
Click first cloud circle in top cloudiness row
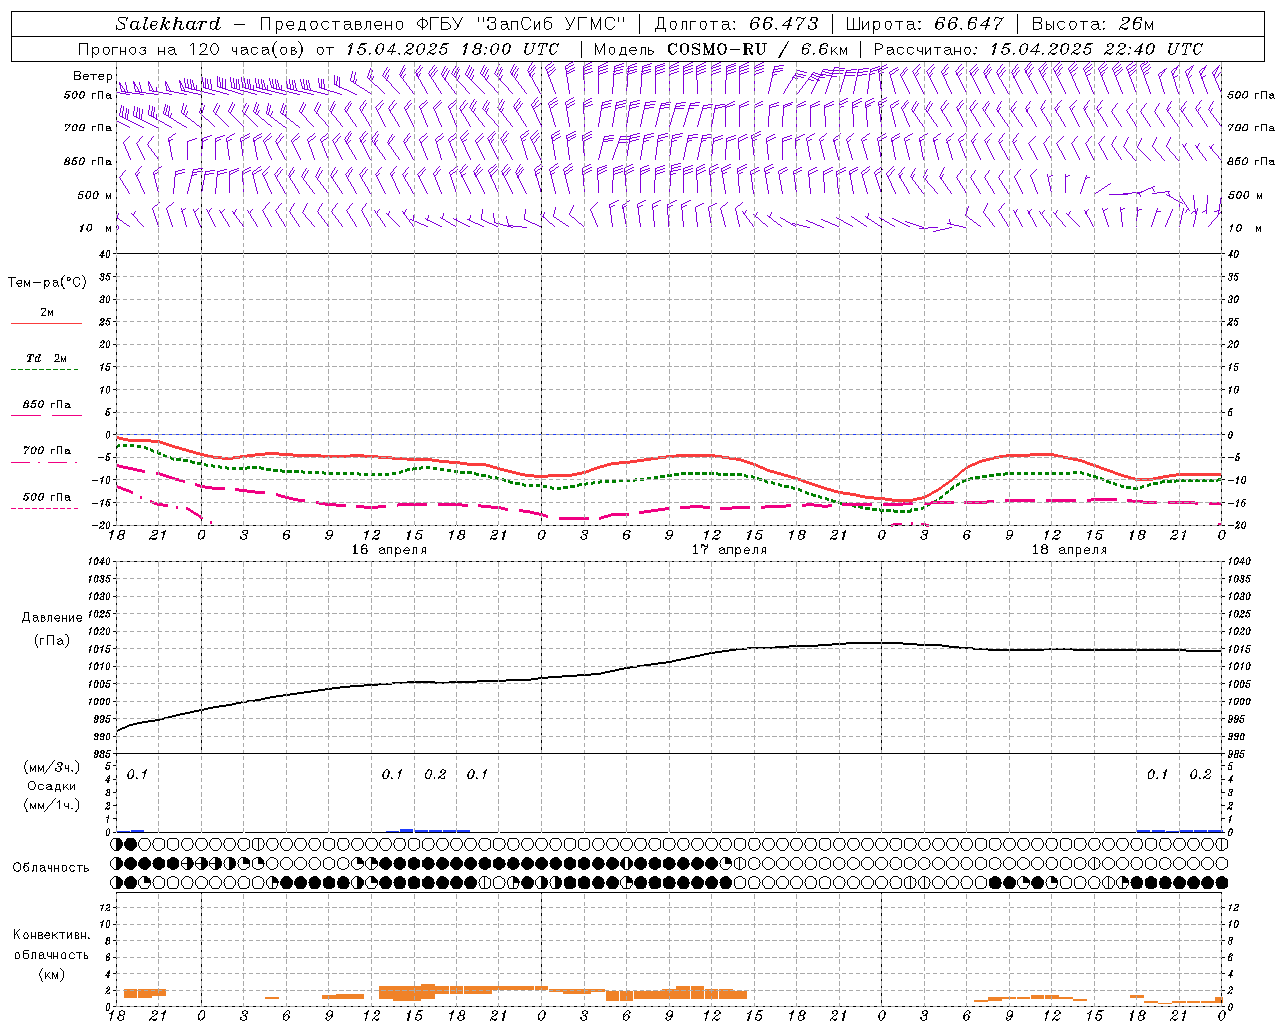(x=117, y=845)
